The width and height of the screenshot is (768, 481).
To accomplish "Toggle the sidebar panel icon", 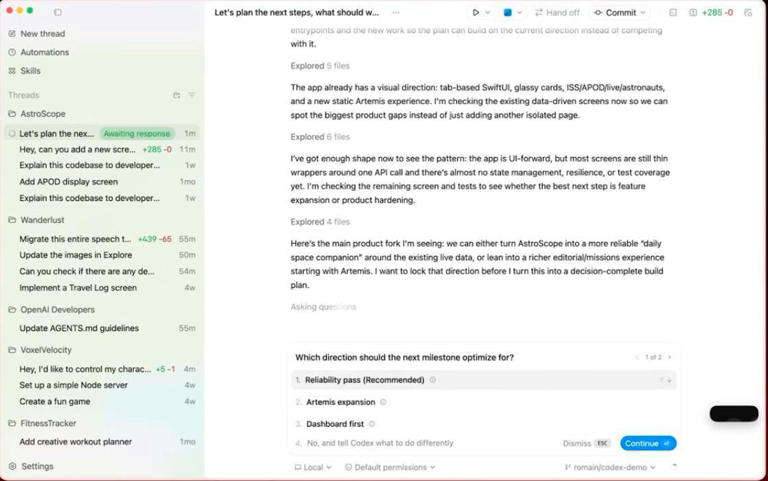I will [57, 12].
